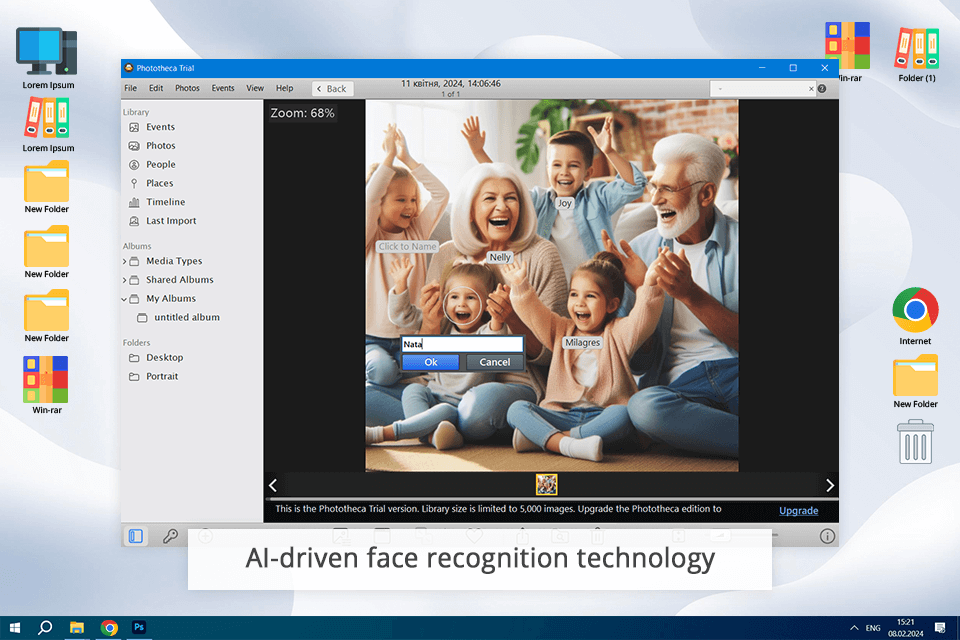Viewport: 960px width, 640px height.
Task: Open the Lorem Ipsum computer desktop icon
Action: pyautogui.click(x=48, y=59)
